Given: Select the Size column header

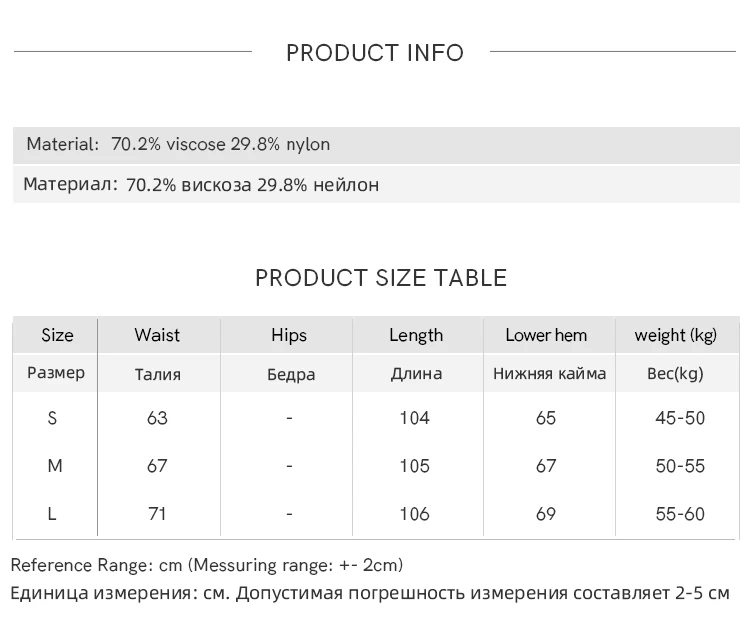Looking at the screenshot, I should (x=57, y=335).
